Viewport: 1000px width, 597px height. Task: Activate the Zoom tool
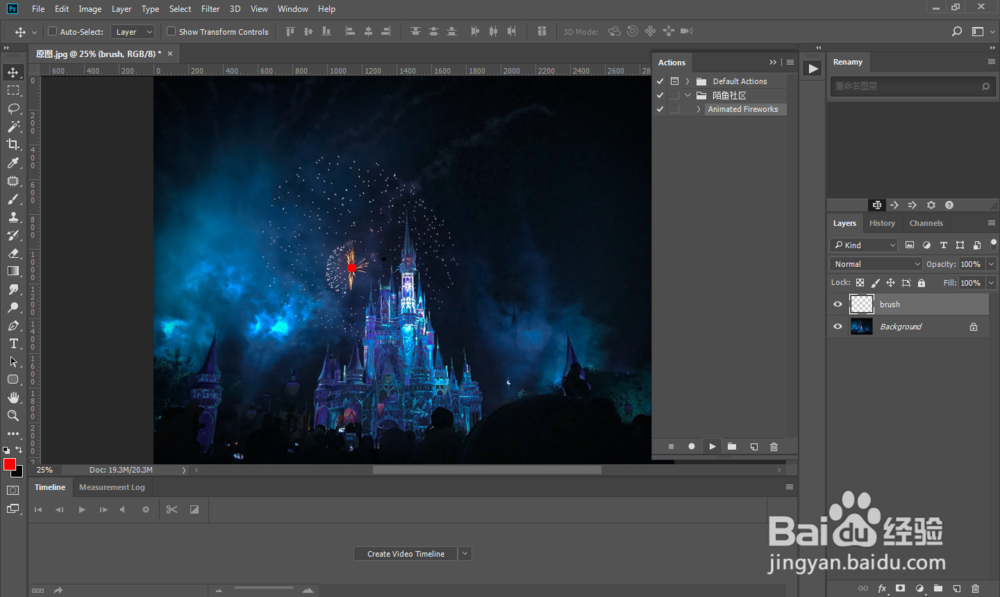click(x=13, y=415)
